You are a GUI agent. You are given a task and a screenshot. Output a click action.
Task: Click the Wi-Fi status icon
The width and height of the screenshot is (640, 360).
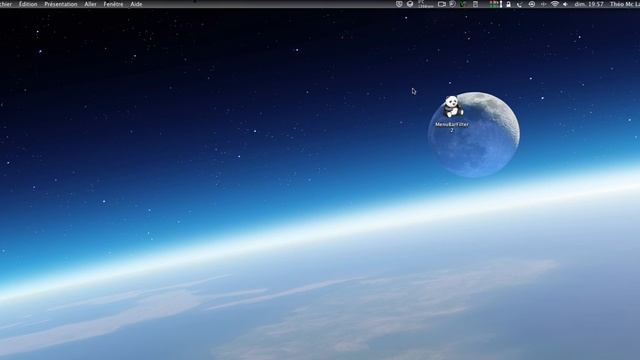[x=554, y=4]
